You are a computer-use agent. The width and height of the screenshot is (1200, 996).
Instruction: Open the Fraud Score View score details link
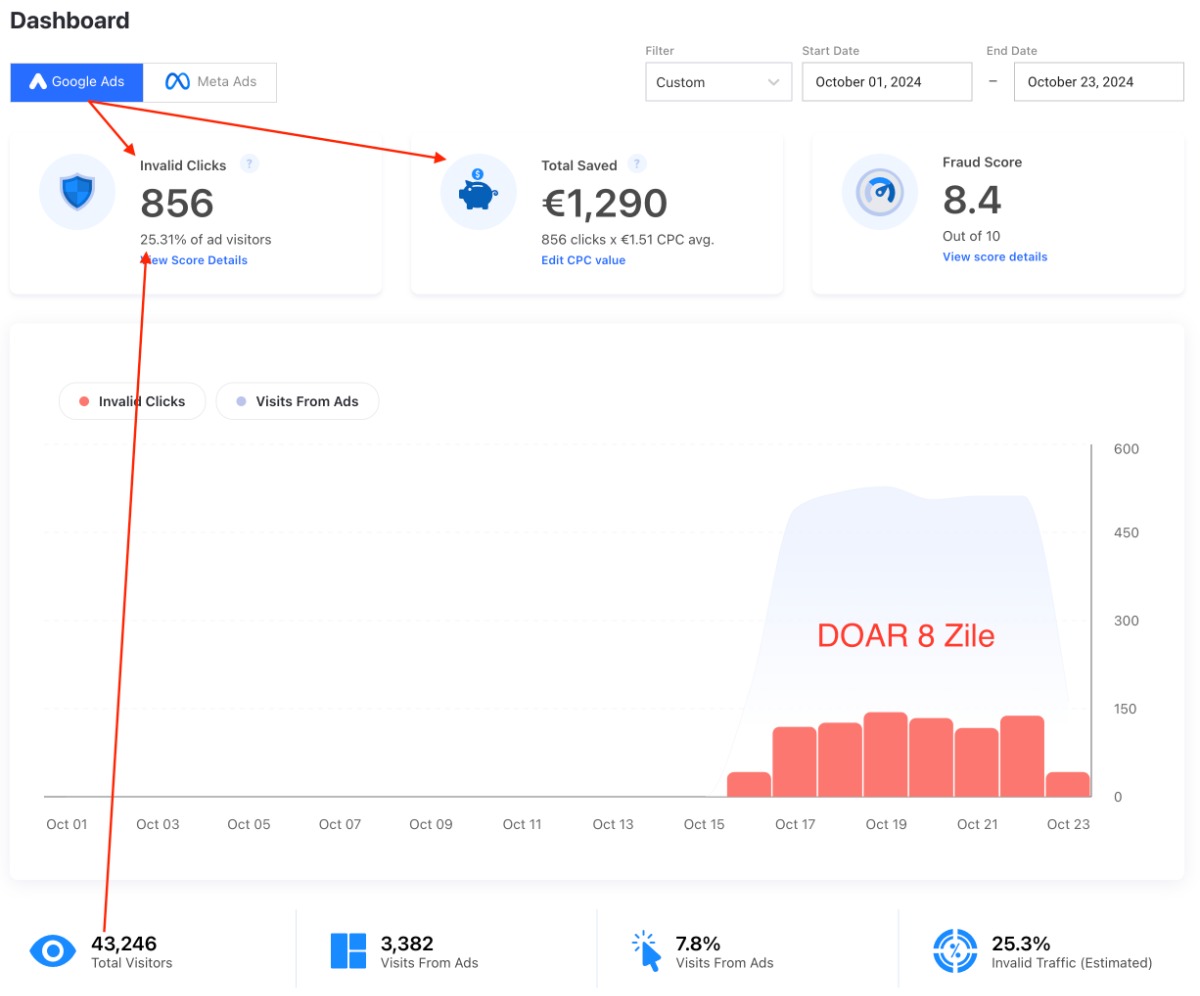[995, 257]
